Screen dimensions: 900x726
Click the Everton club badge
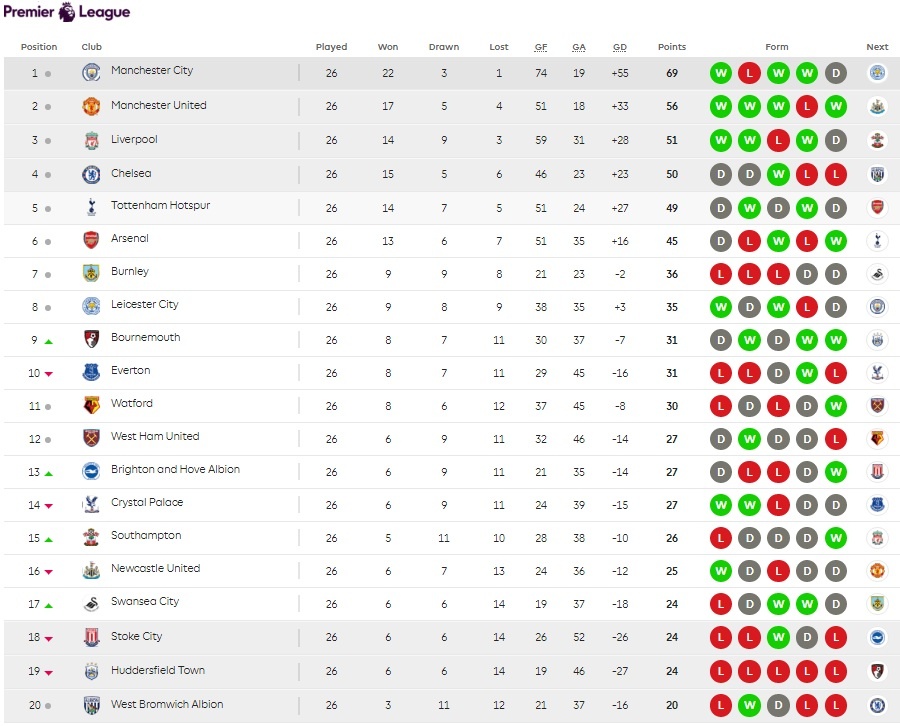[x=92, y=372]
